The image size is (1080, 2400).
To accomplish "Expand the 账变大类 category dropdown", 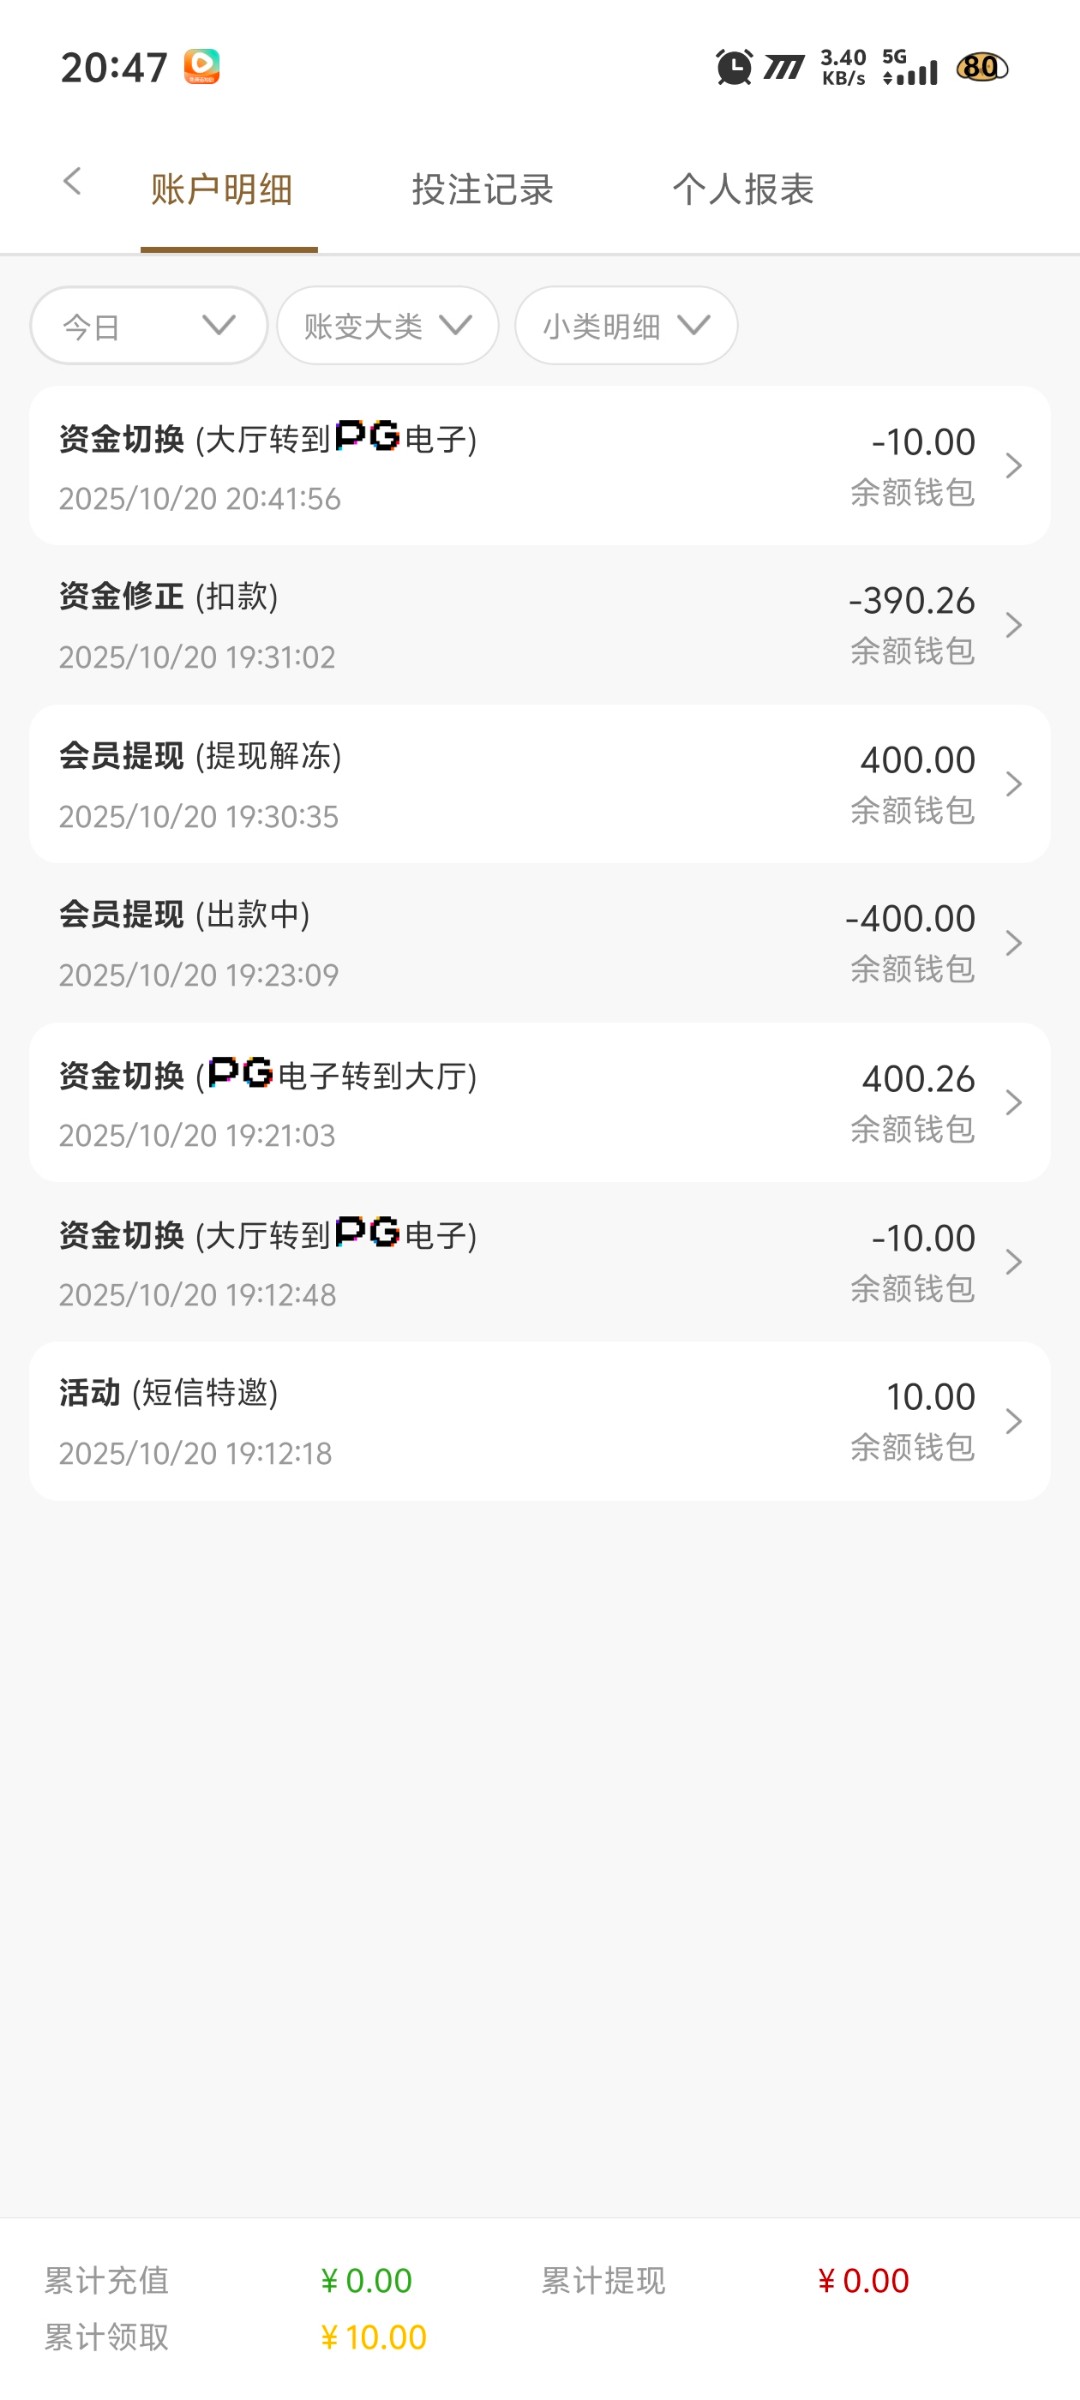I will pos(388,326).
